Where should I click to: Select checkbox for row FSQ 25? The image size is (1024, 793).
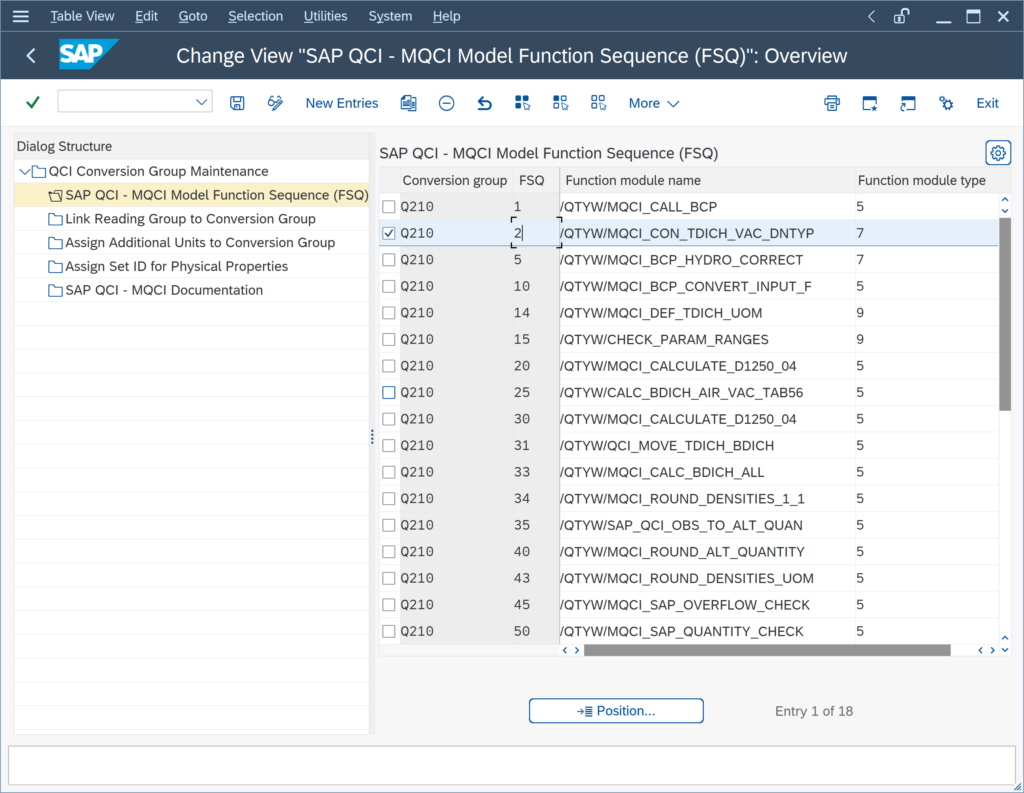tap(389, 393)
